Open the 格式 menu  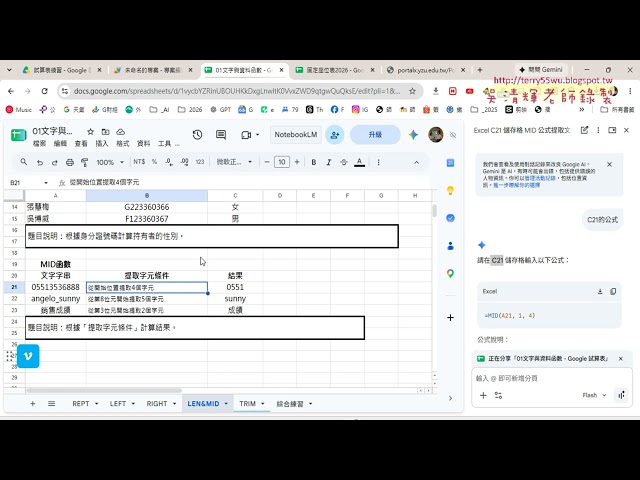(122, 144)
